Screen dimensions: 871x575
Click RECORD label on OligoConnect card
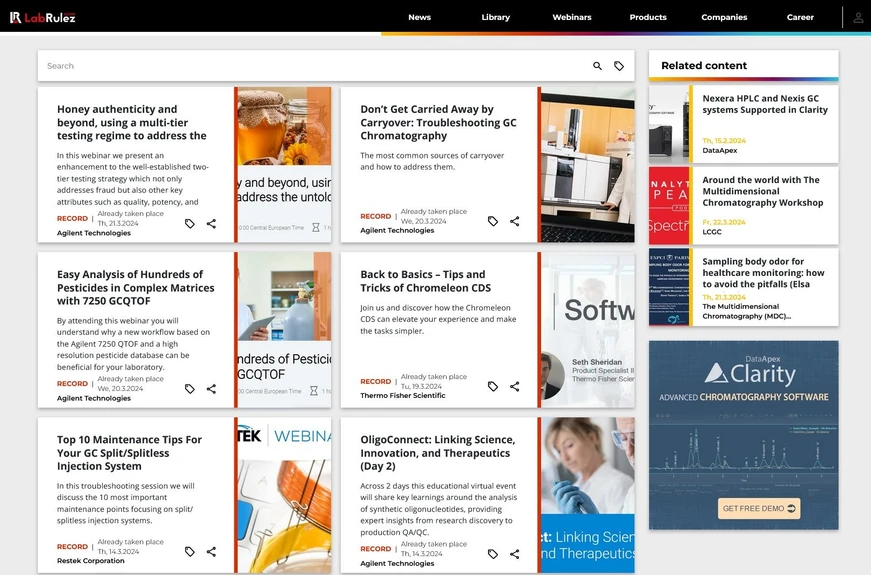coord(376,549)
